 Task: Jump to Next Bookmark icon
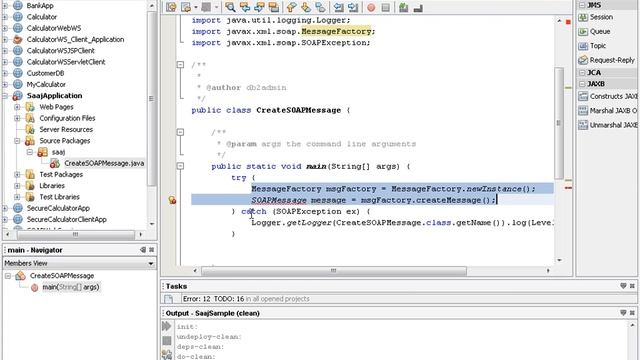point(306,7)
